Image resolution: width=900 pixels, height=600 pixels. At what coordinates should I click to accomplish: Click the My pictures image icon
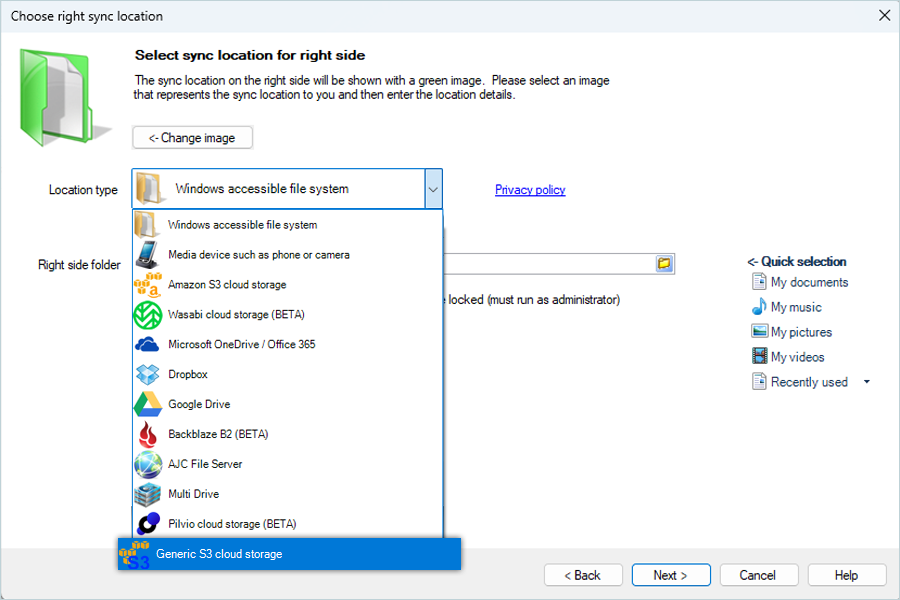point(759,331)
